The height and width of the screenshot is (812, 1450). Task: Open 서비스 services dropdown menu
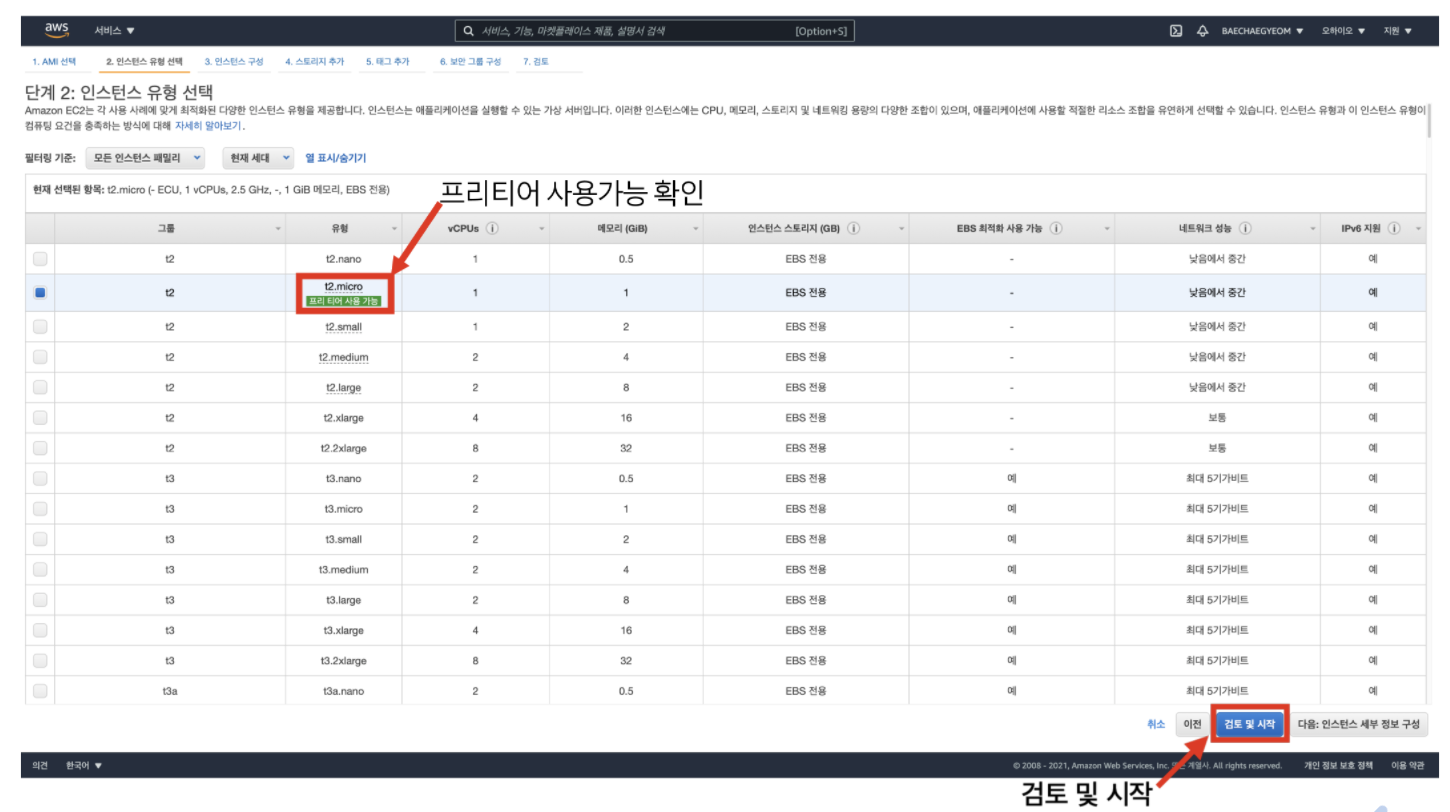(x=115, y=31)
